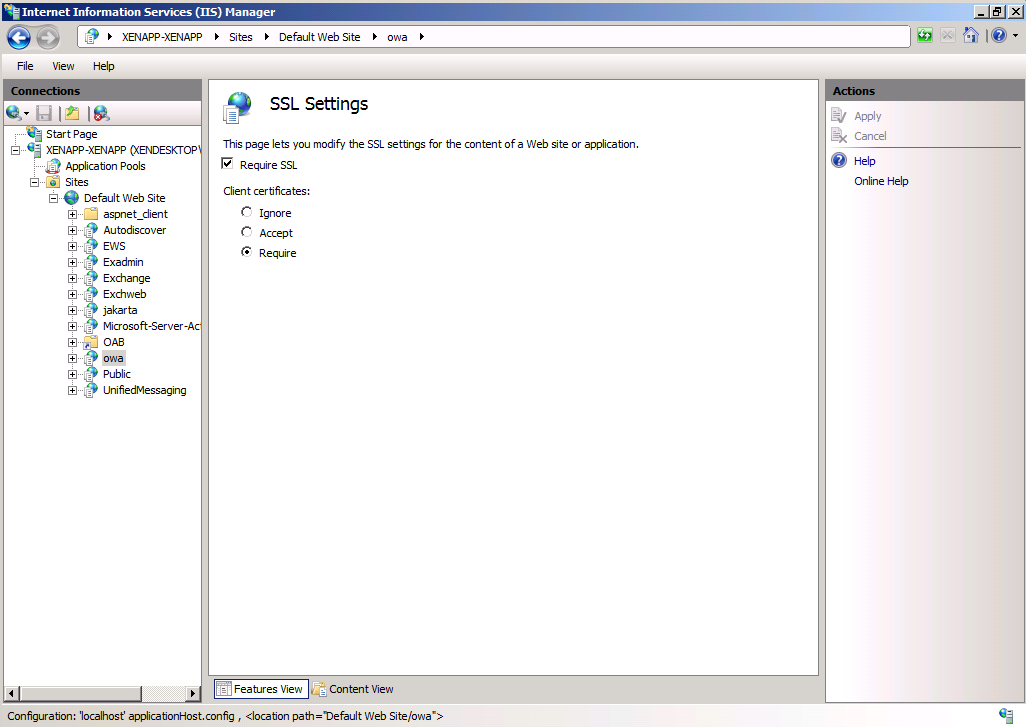Click the status bar network icon

pos(1006,716)
